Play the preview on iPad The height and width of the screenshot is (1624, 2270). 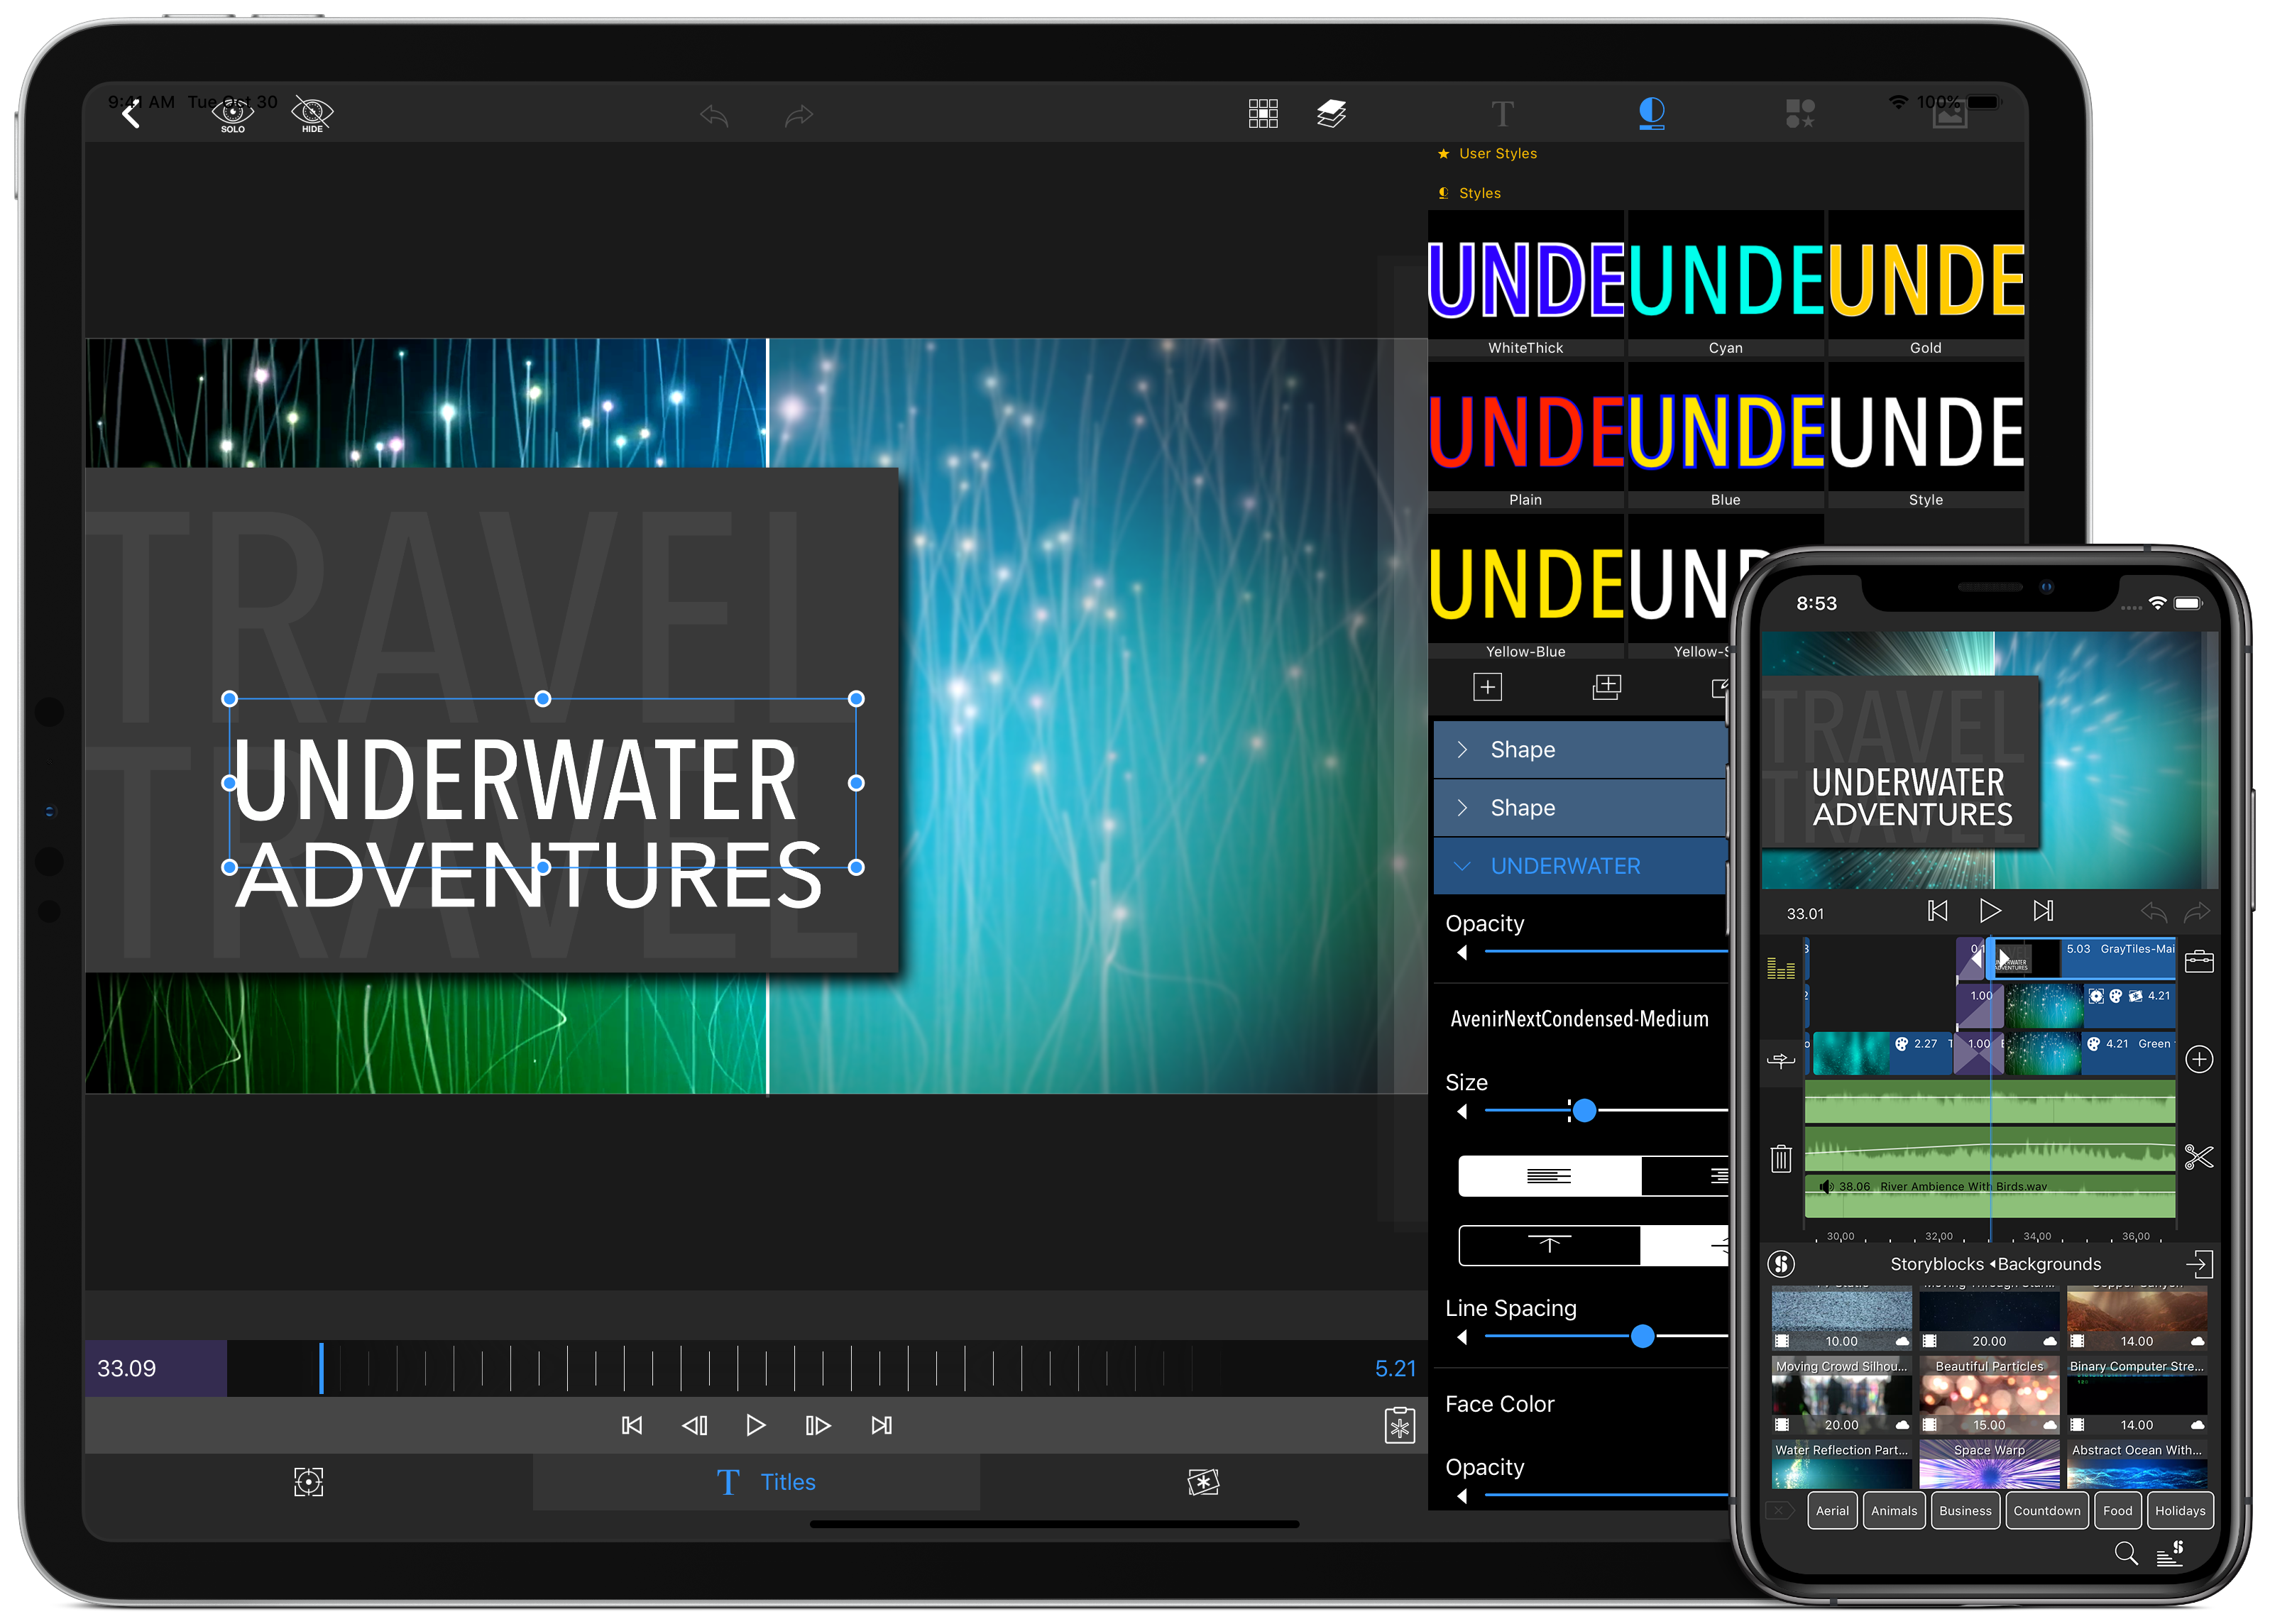tap(756, 1425)
